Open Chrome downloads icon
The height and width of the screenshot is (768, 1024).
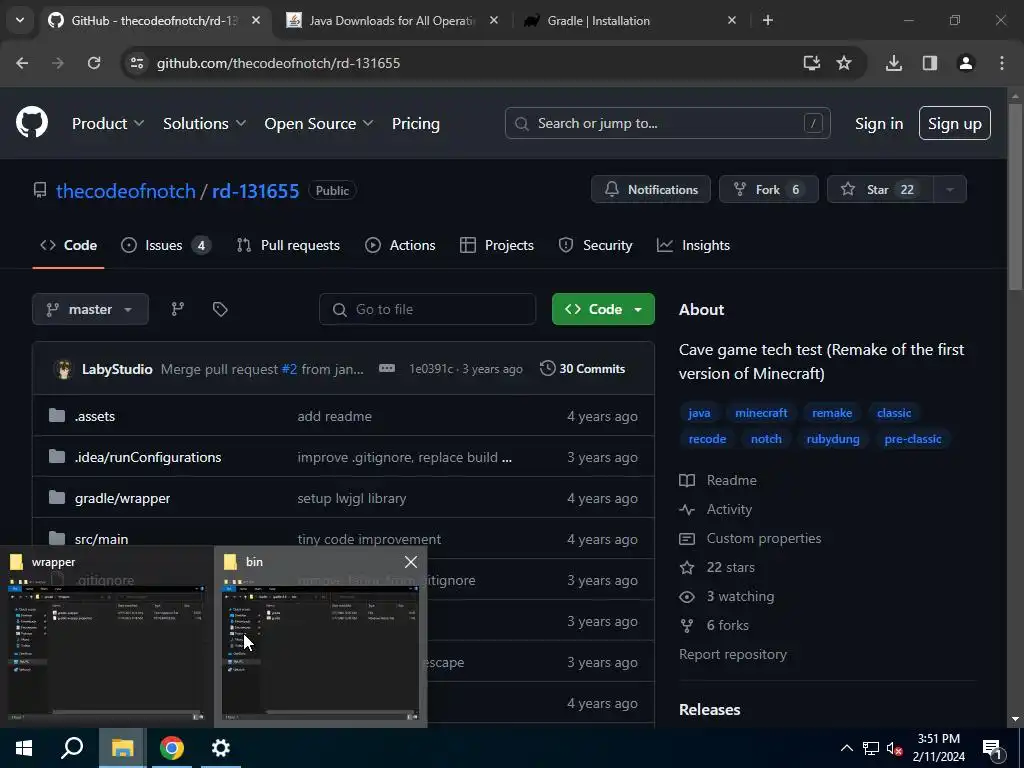[x=894, y=63]
